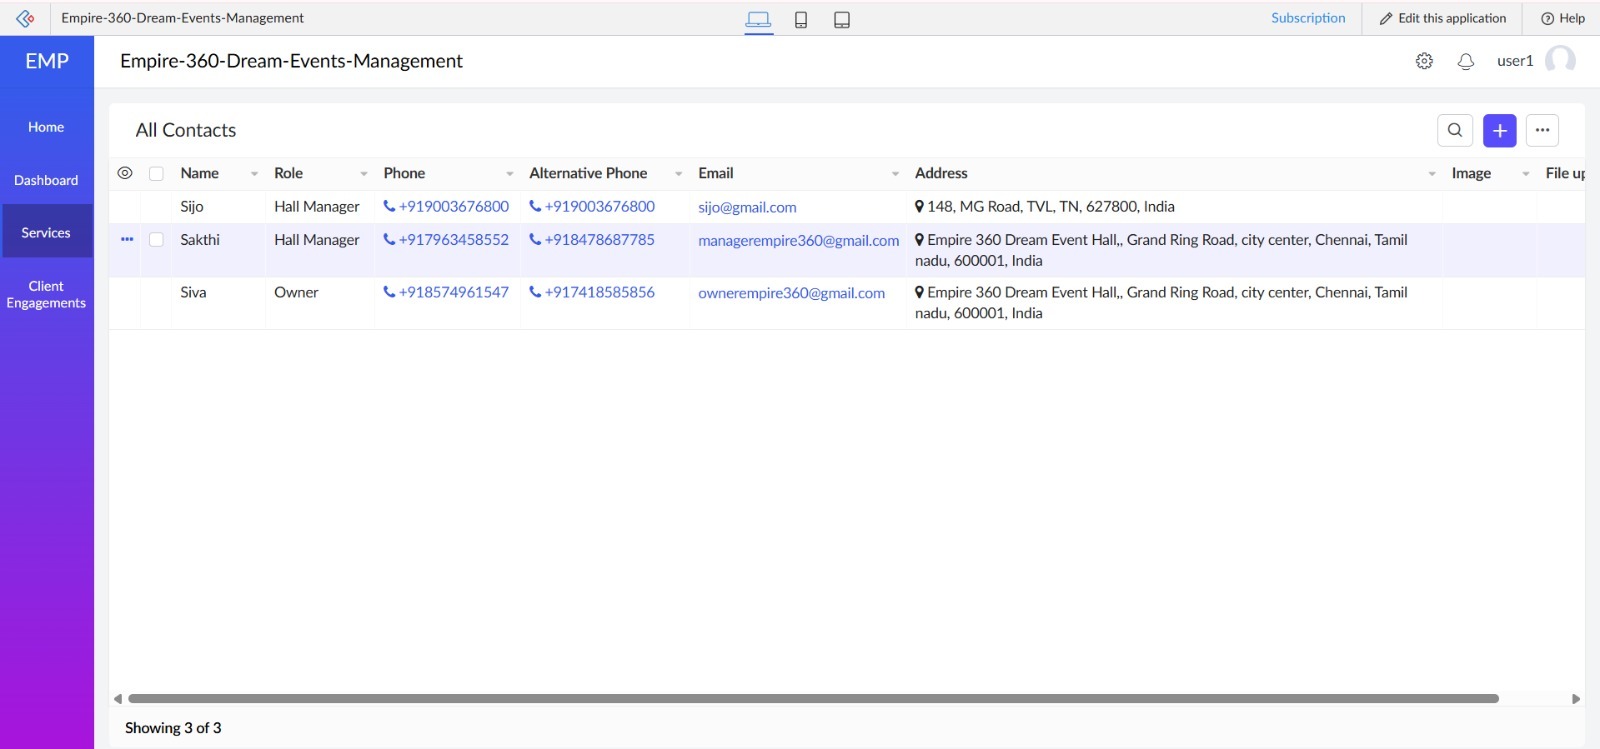This screenshot has width=1600, height=749.
Task: Tick the checkbox for the Sakthi row
Action: point(156,240)
